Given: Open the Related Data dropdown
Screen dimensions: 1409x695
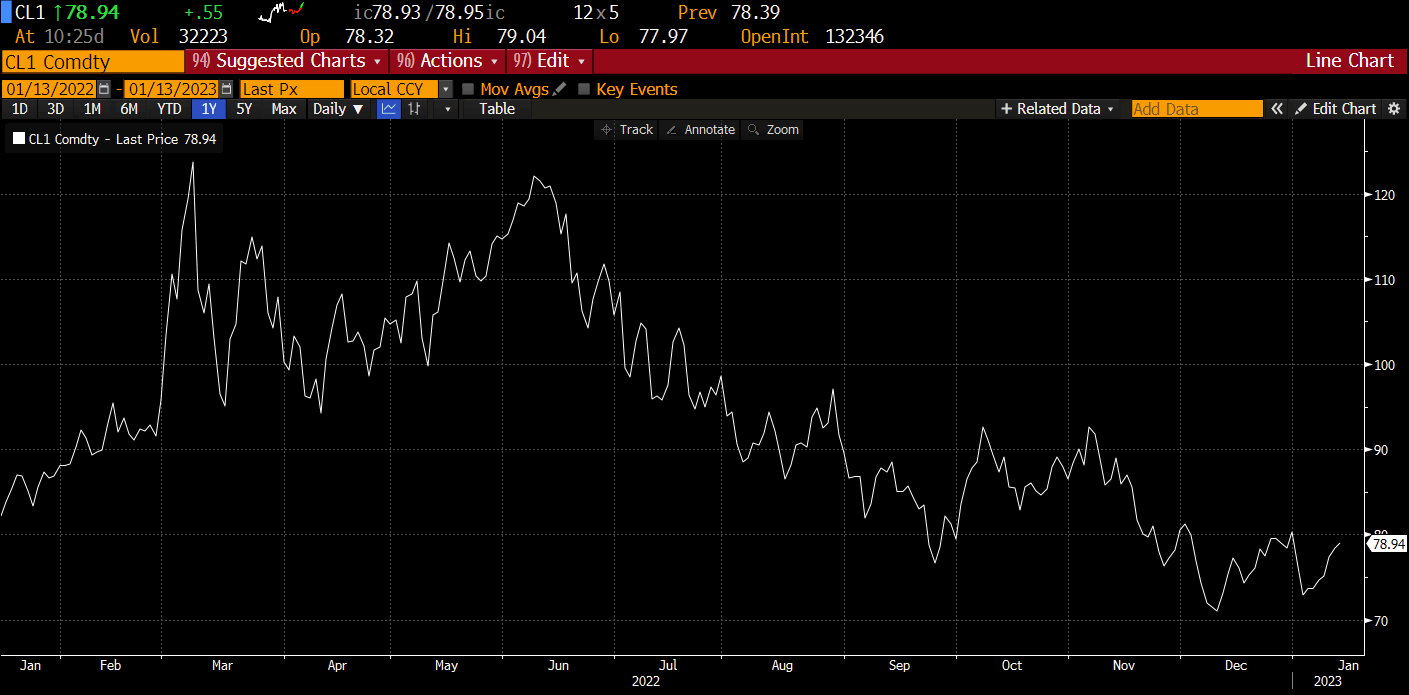Looking at the screenshot, I should (1057, 109).
